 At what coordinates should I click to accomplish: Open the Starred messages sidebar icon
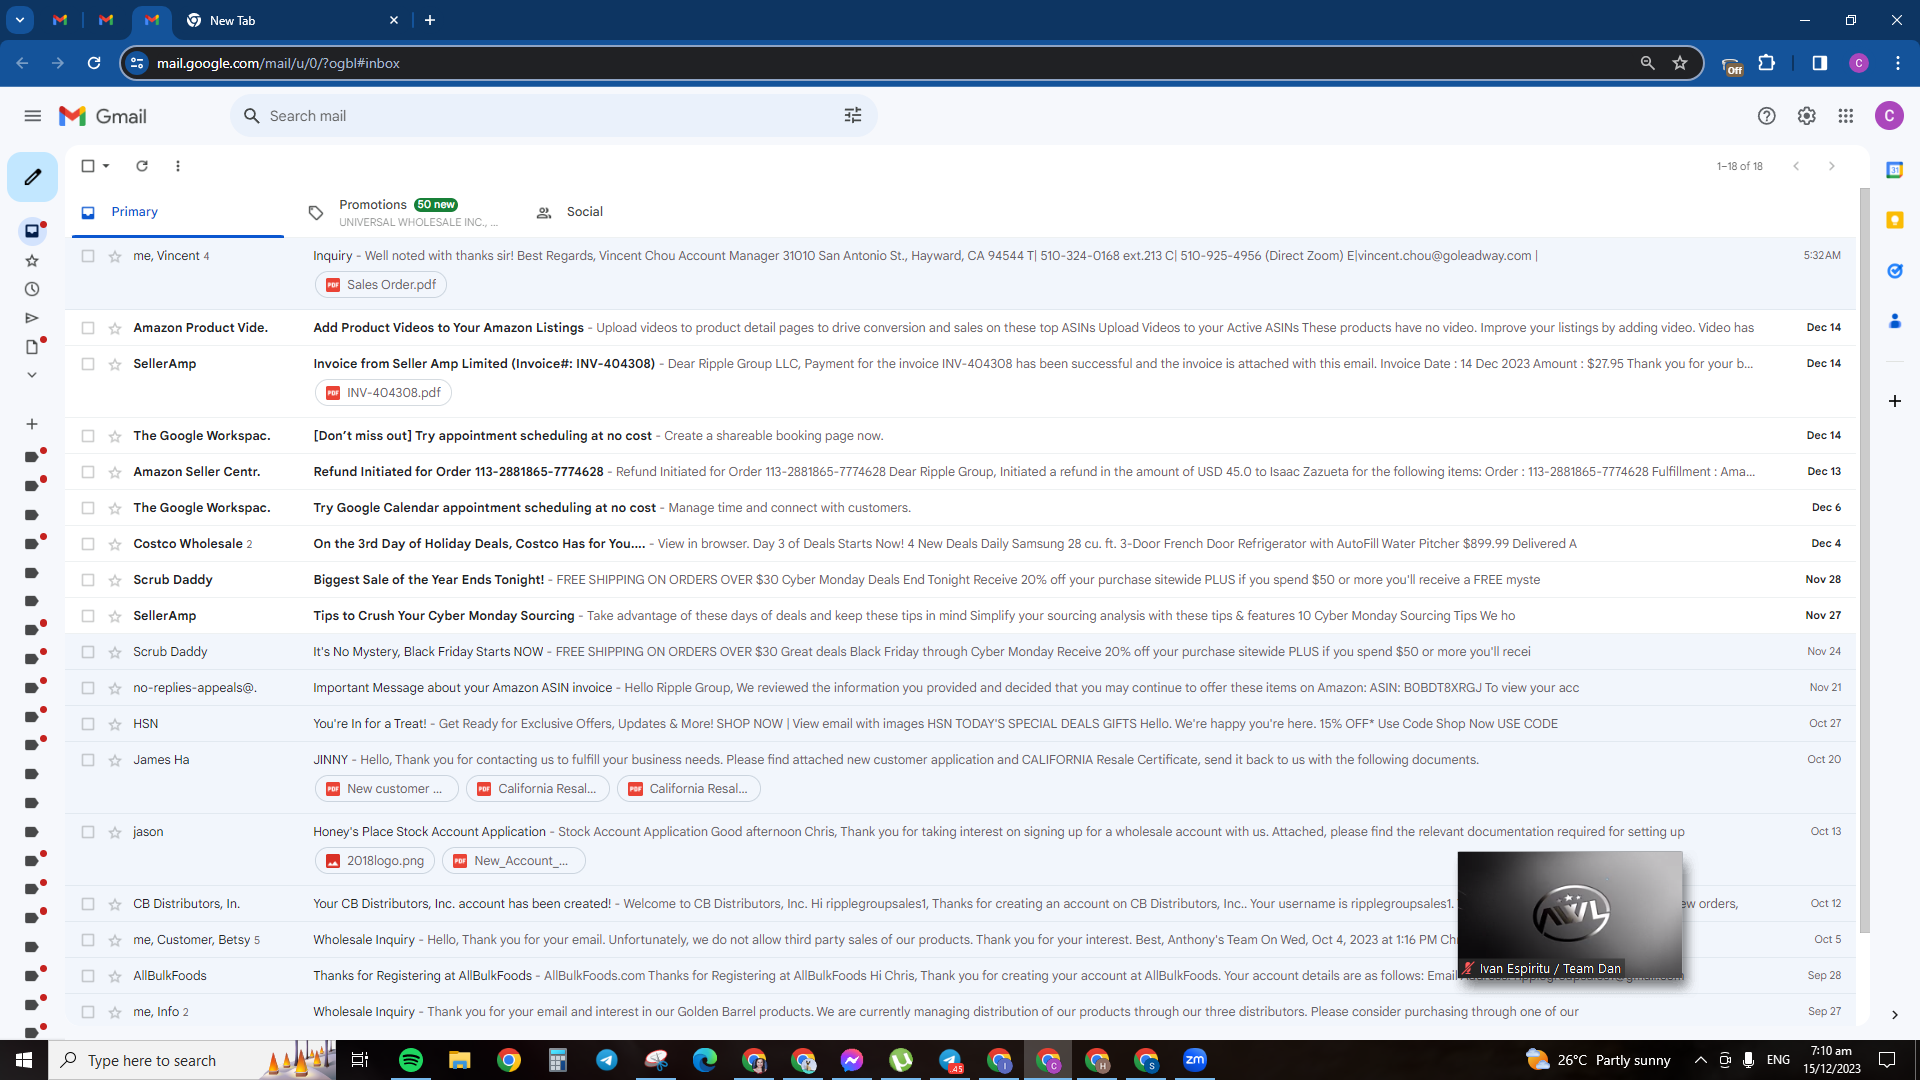tap(32, 261)
